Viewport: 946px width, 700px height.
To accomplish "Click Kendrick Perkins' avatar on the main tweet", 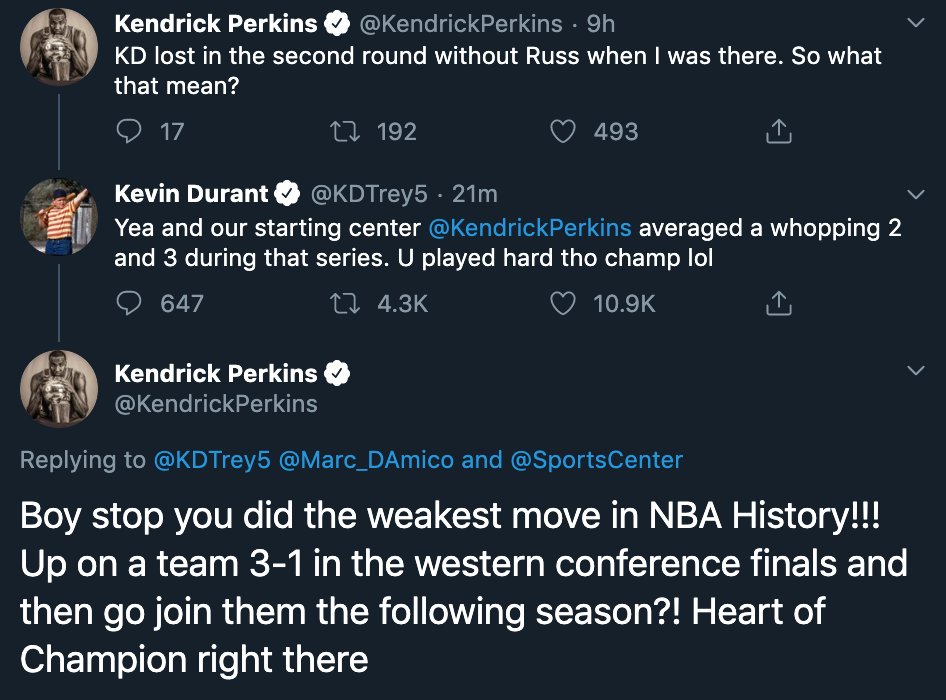I will (x=58, y=388).
